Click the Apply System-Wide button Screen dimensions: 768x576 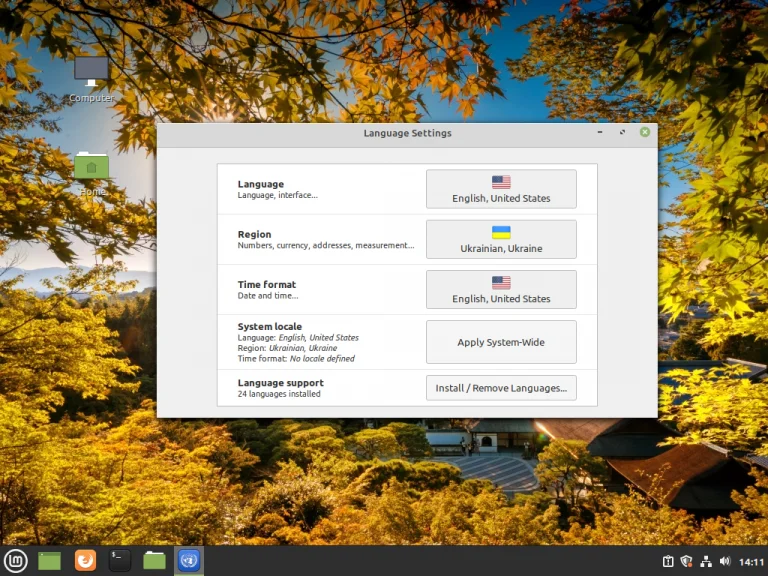pos(501,342)
